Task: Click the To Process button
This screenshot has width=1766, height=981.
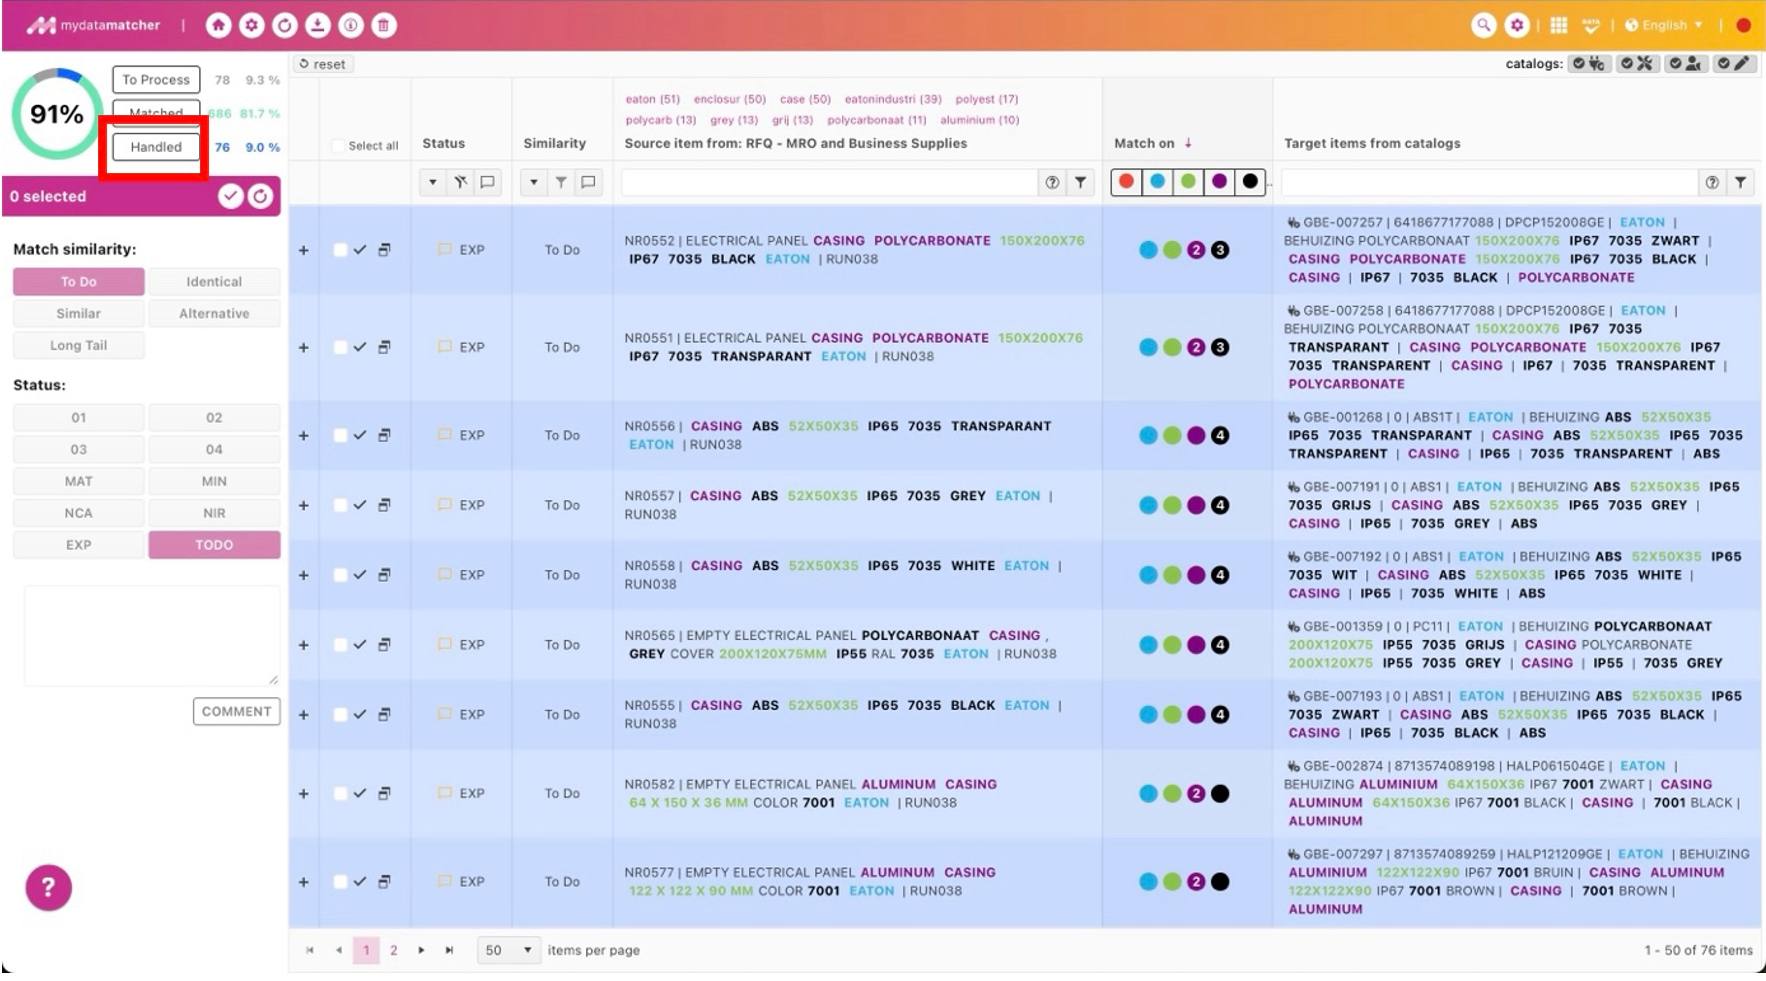Action: [156, 79]
